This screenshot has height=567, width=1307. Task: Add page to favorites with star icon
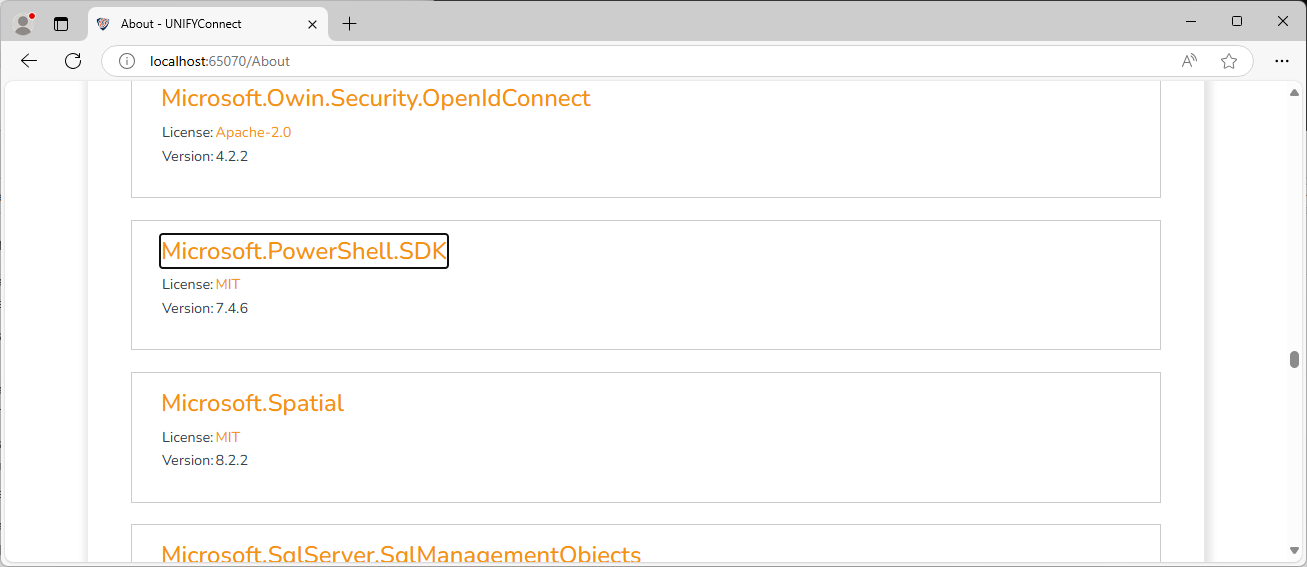(1229, 61)
